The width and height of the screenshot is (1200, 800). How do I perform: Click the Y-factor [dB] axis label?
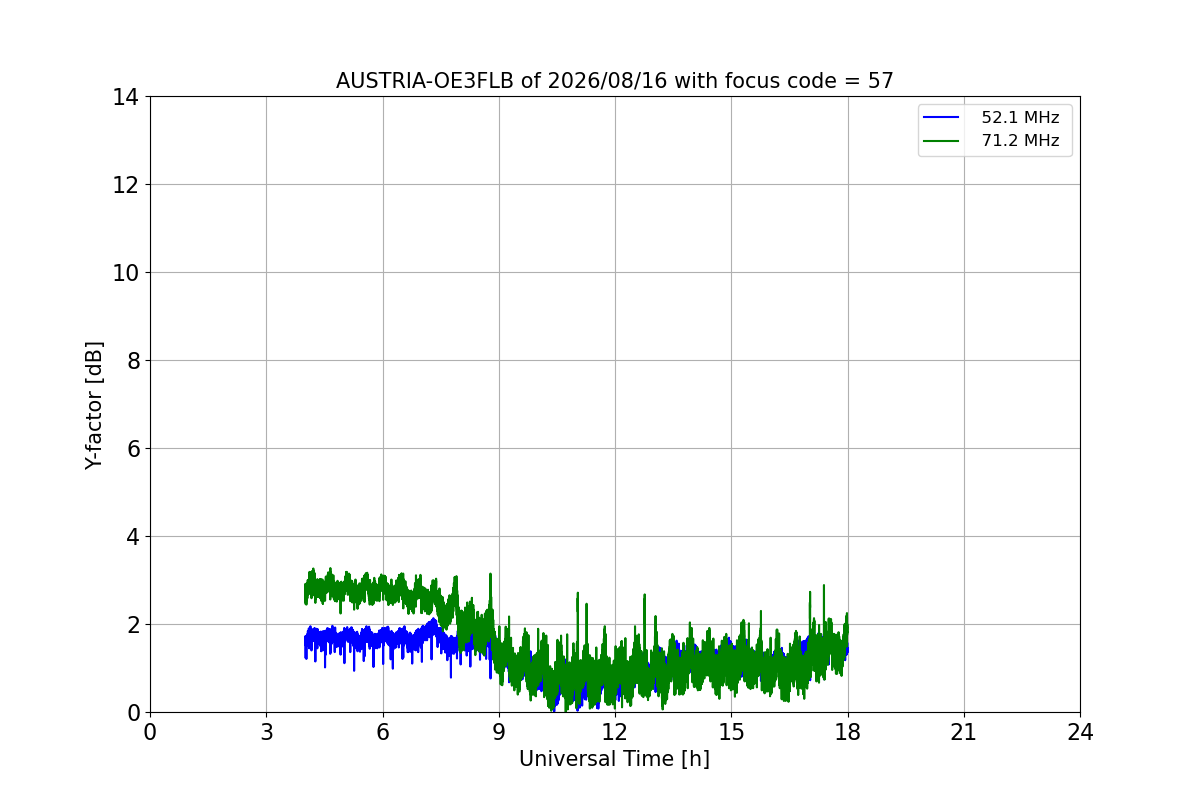(94, 405)
